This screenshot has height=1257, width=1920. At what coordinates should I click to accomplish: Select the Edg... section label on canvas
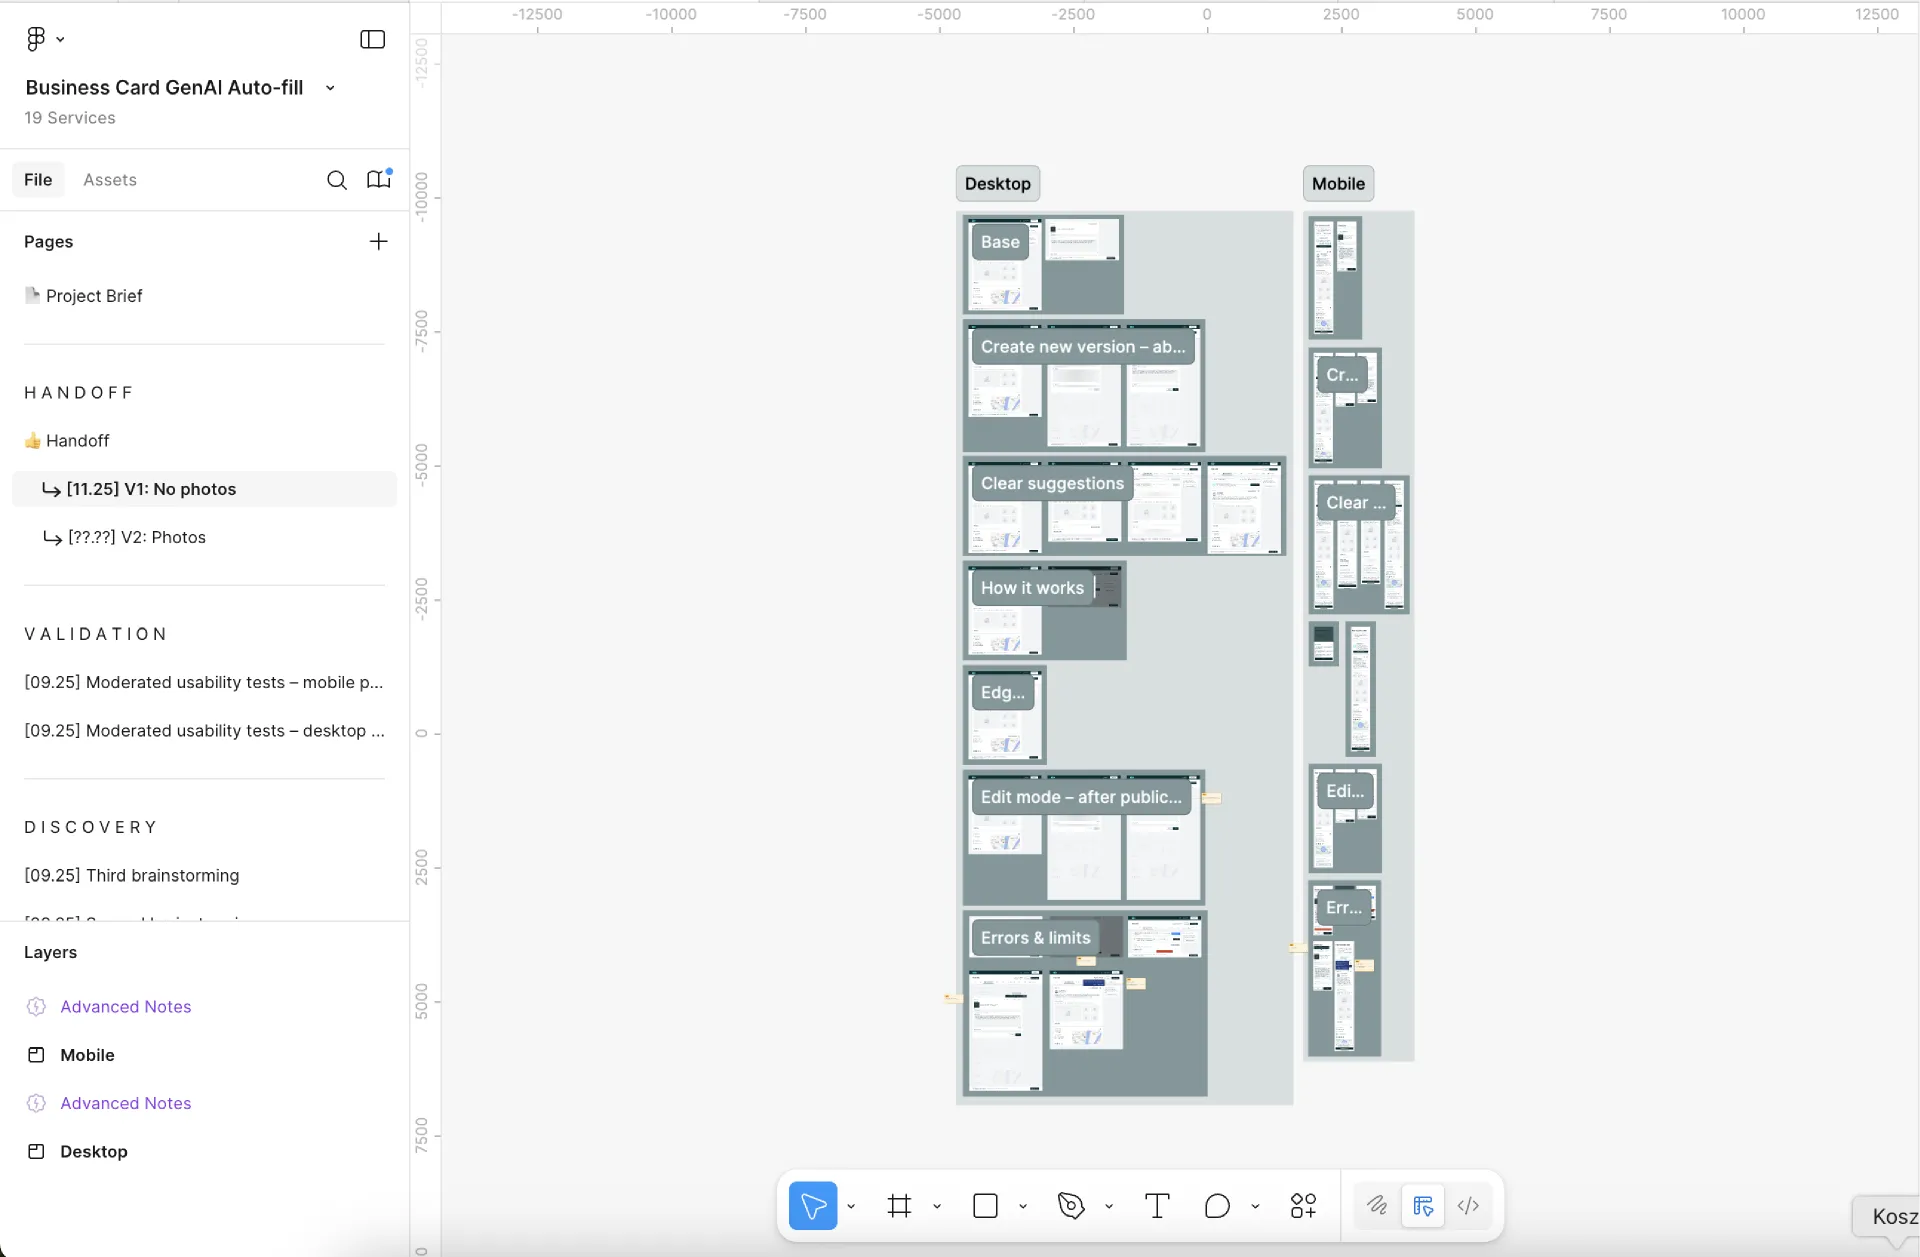[1003, 692]
